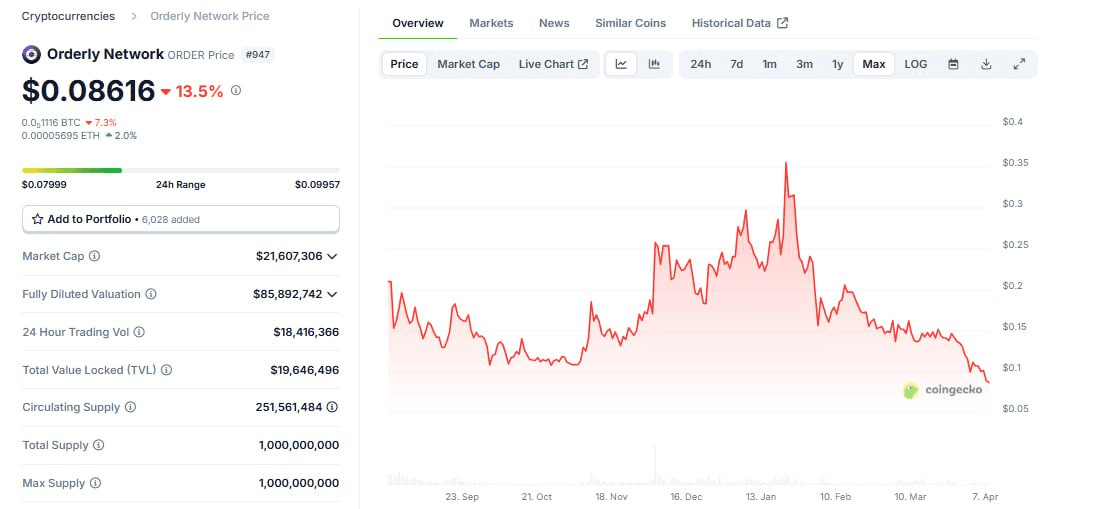
Task: Open the Cryptocurrencies breadcrumb link
Action: (x=68, y=16)
